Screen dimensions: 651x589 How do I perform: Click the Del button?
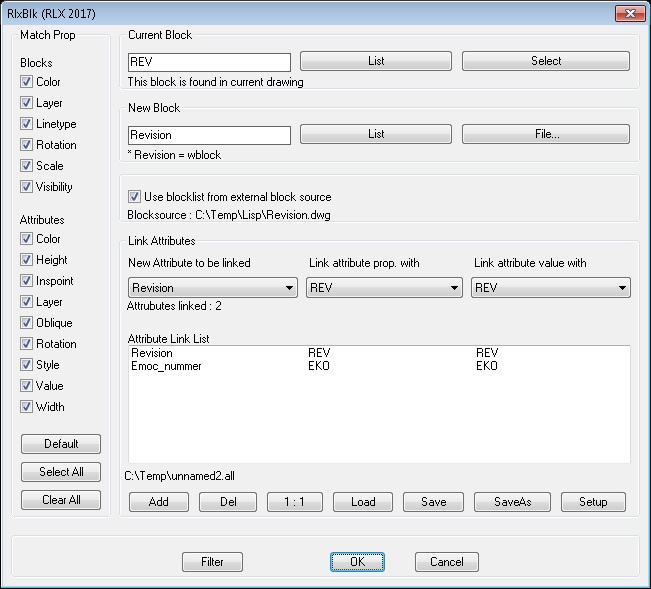tap(228, 502)
